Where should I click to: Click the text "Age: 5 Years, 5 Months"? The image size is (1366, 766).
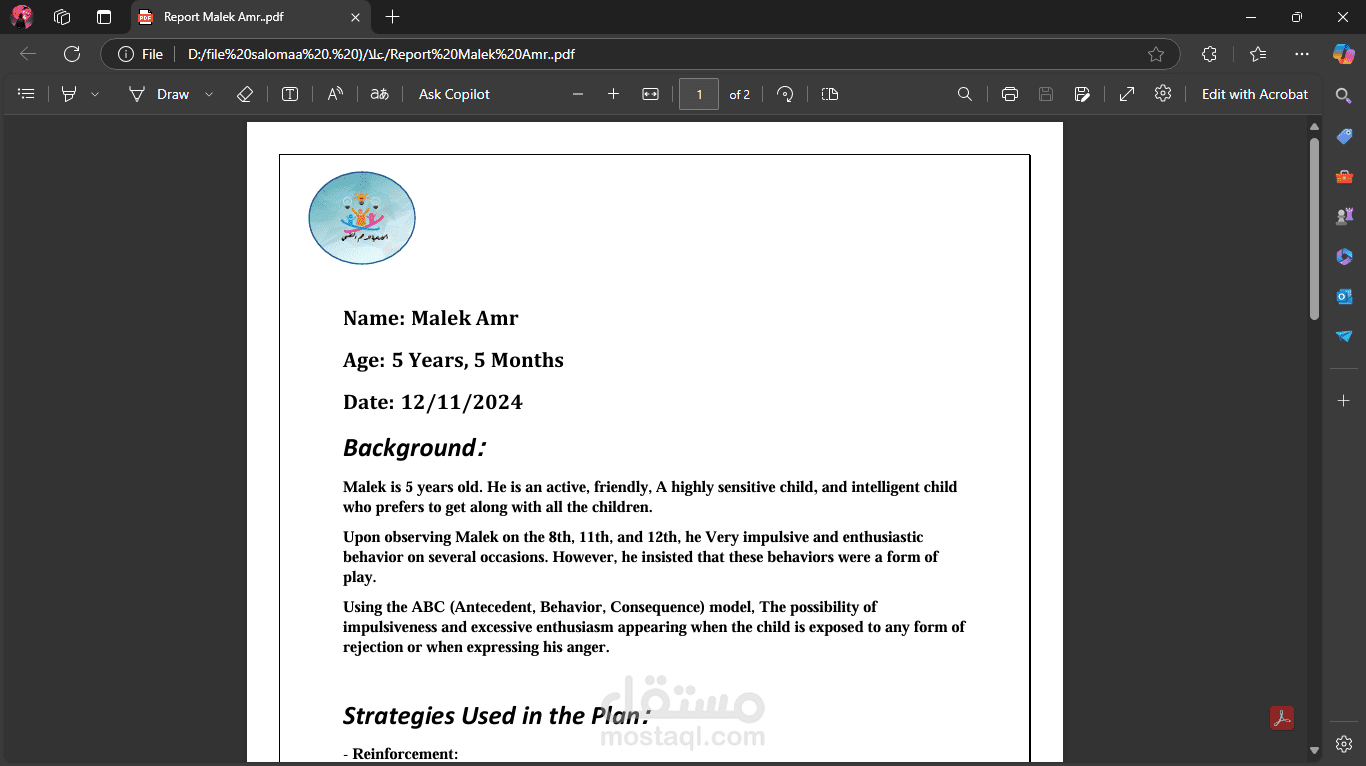coord(453,360)
